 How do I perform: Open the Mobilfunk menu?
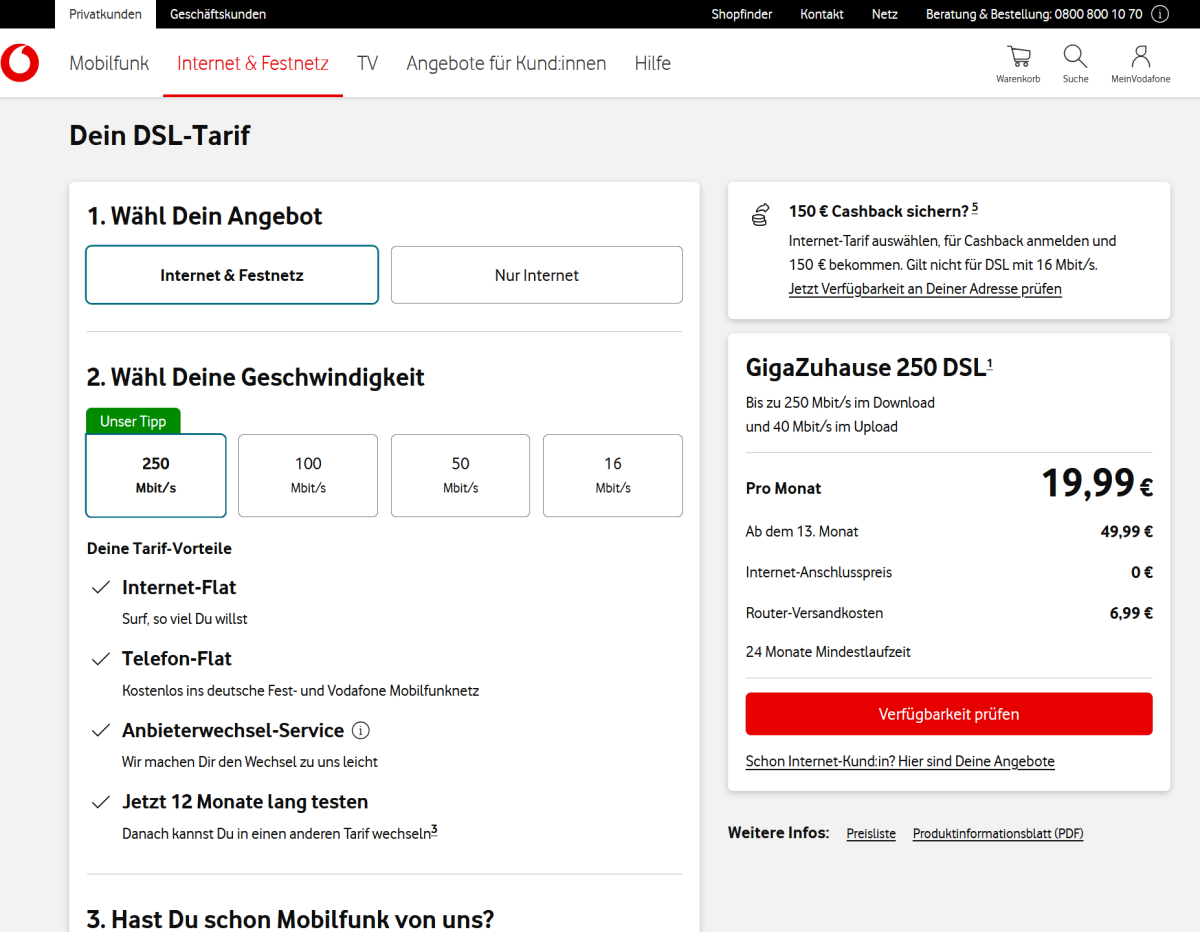point(109,63)
